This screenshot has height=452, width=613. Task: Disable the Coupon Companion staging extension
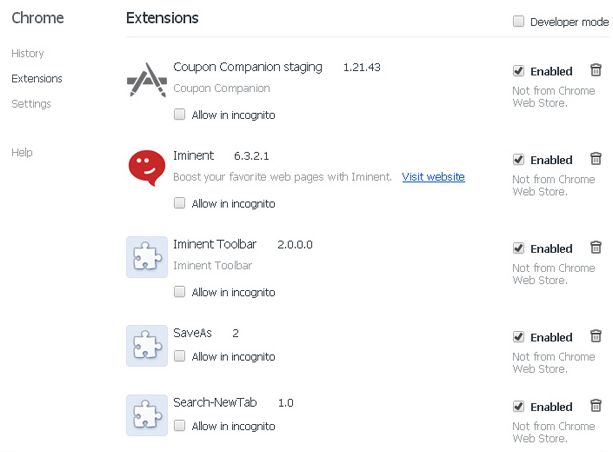[518, 71]
